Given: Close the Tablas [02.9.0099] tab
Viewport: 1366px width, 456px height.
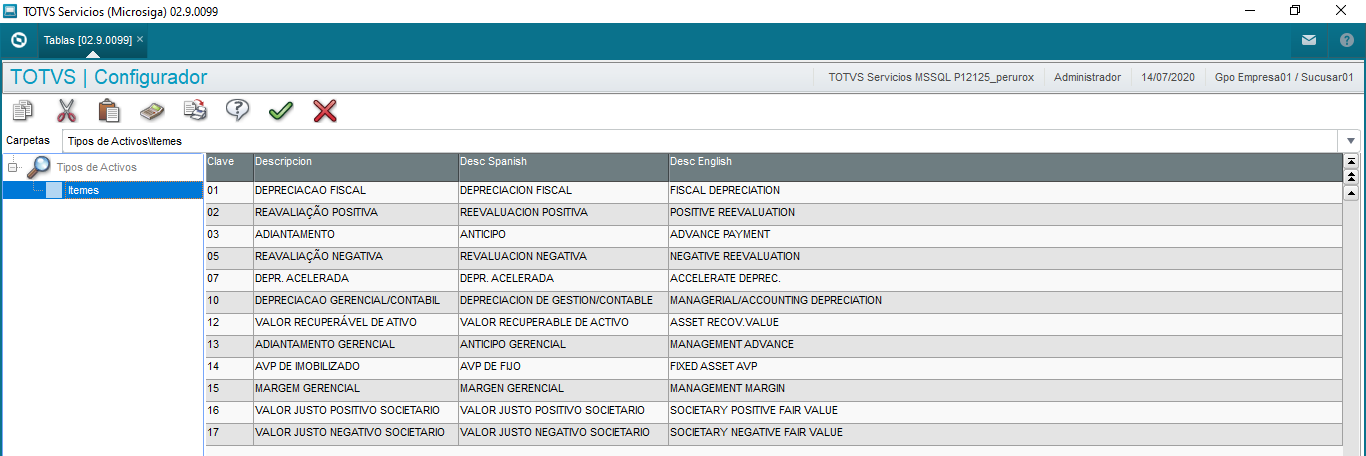Looking at the screenshot, I should pos(140,39).
